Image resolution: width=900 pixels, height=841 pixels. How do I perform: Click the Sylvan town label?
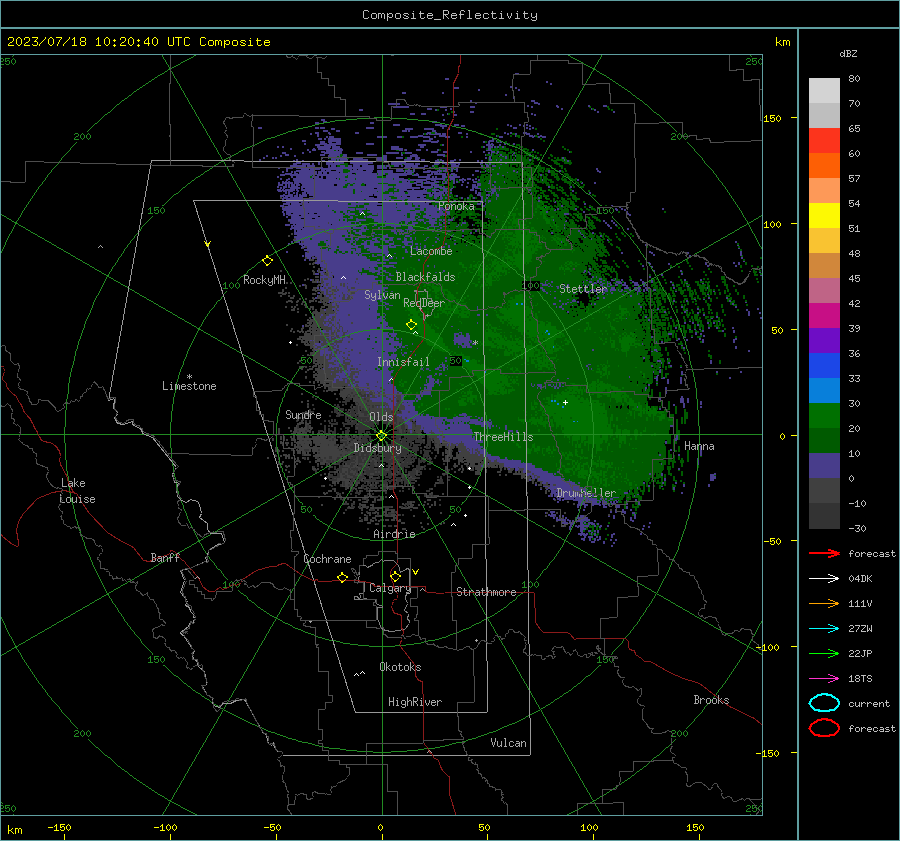point(382,295)
